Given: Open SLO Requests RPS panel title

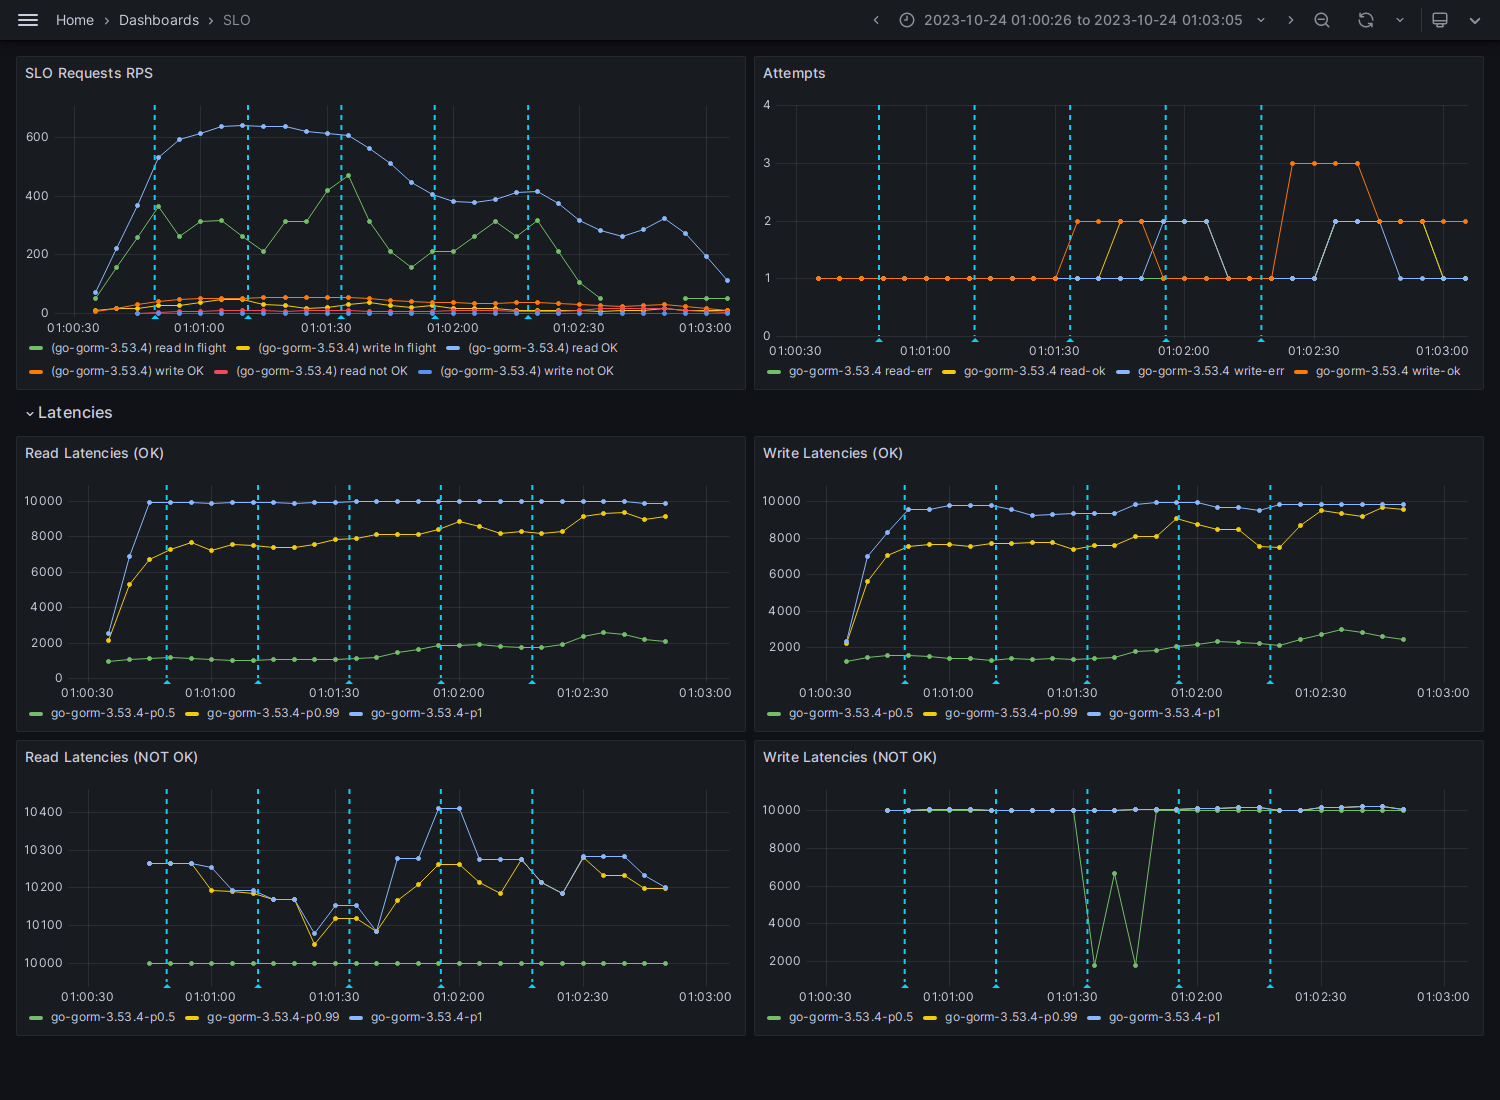Looking at the screenshot, I should 89,73.
